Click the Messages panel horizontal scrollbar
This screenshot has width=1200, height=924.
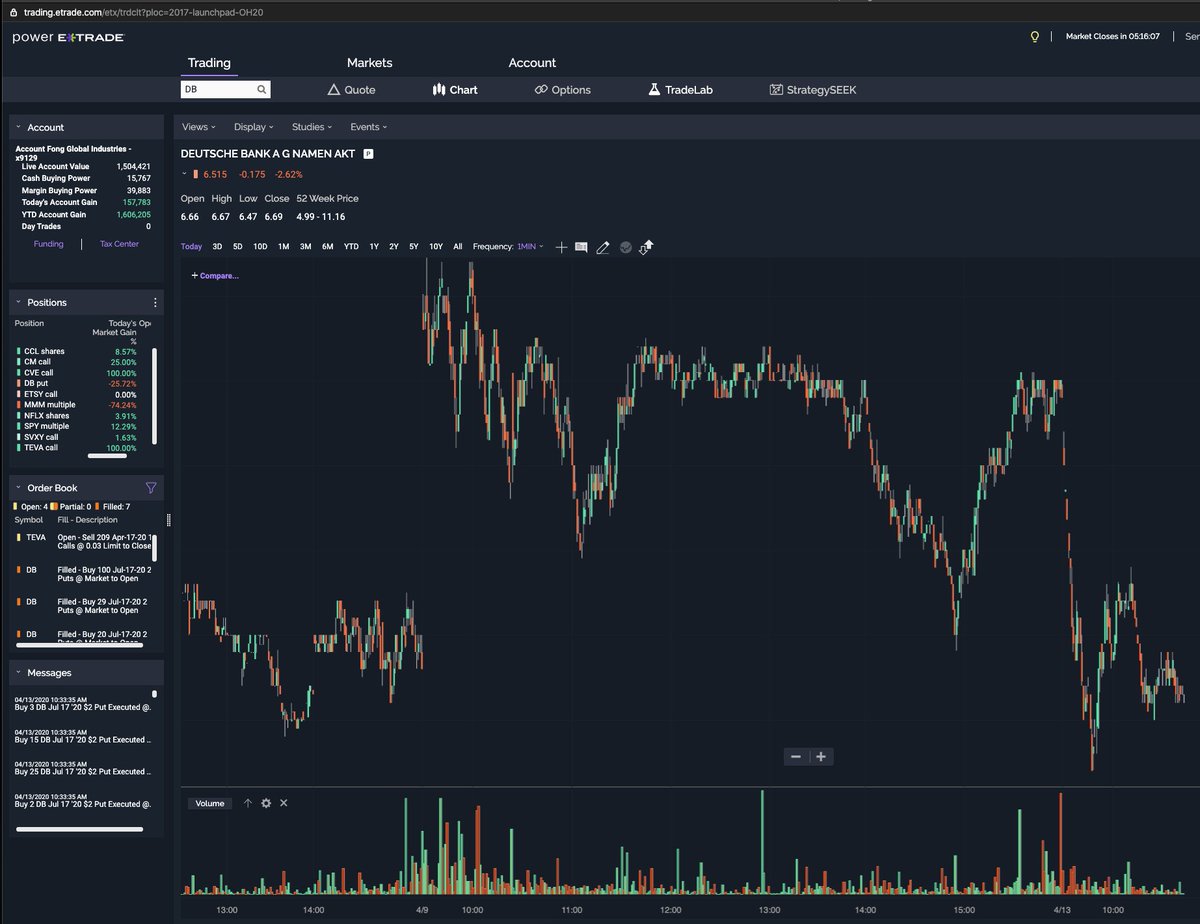(x=80, y=829)
